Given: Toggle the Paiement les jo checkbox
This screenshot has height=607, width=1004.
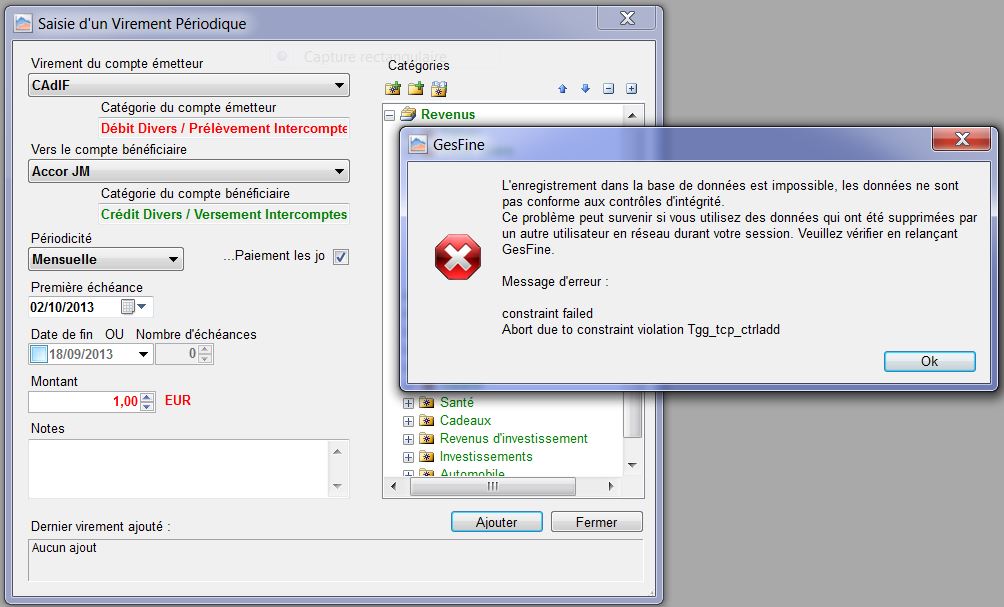Looking at the screenshot, I should click(x=340, y=257).
